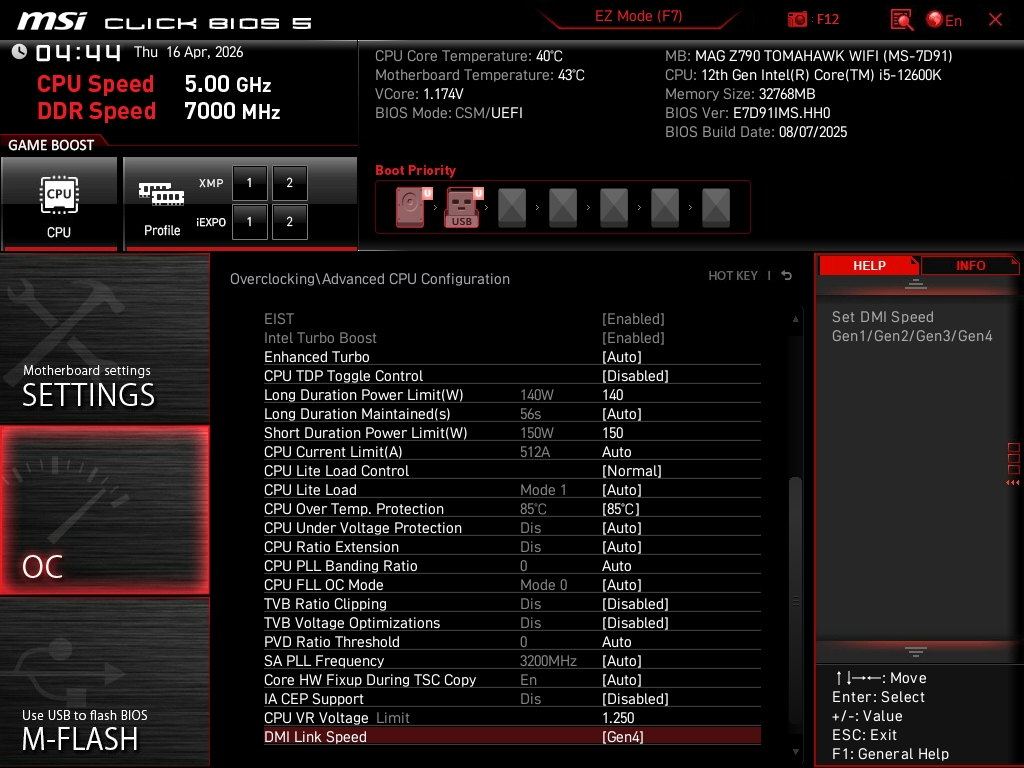Open the HOT KEY list
This screenshot has width=1024, height=768.
pos(733,276)
